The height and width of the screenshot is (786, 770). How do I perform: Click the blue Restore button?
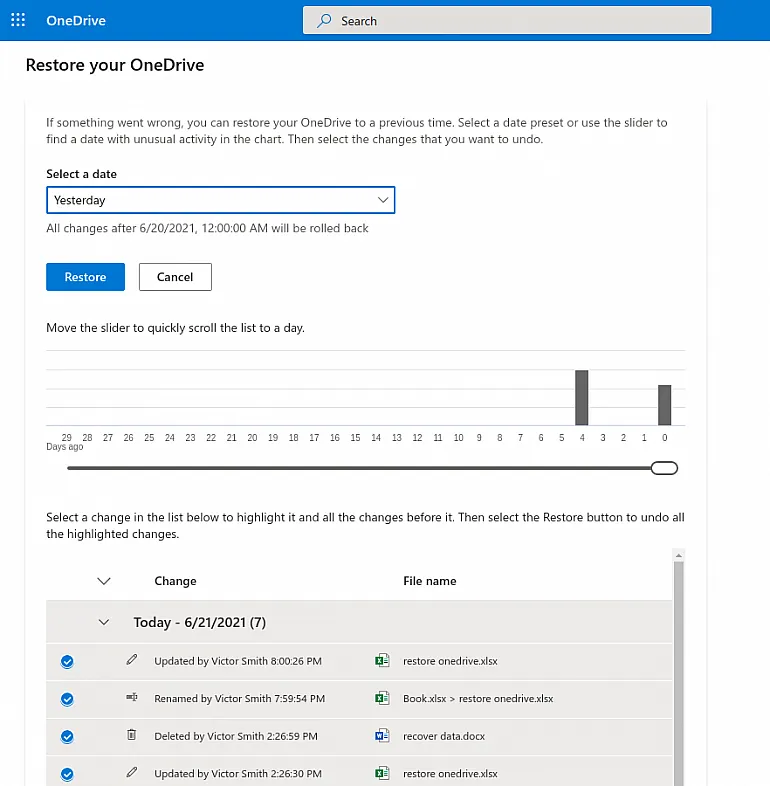click(x=85, y=277)
